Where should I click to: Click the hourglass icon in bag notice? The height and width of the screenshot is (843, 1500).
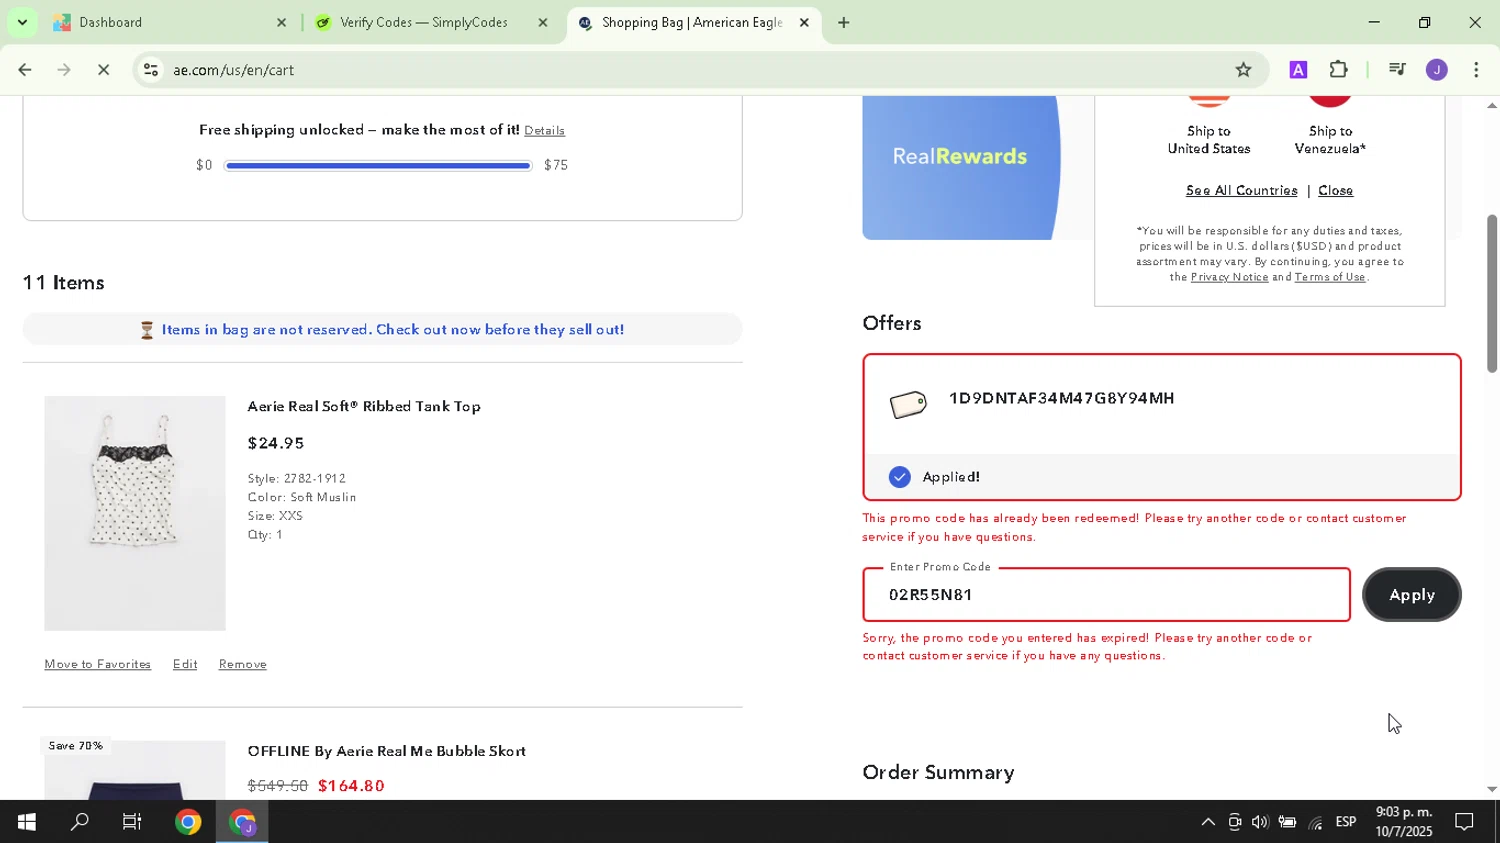point(147,330)
